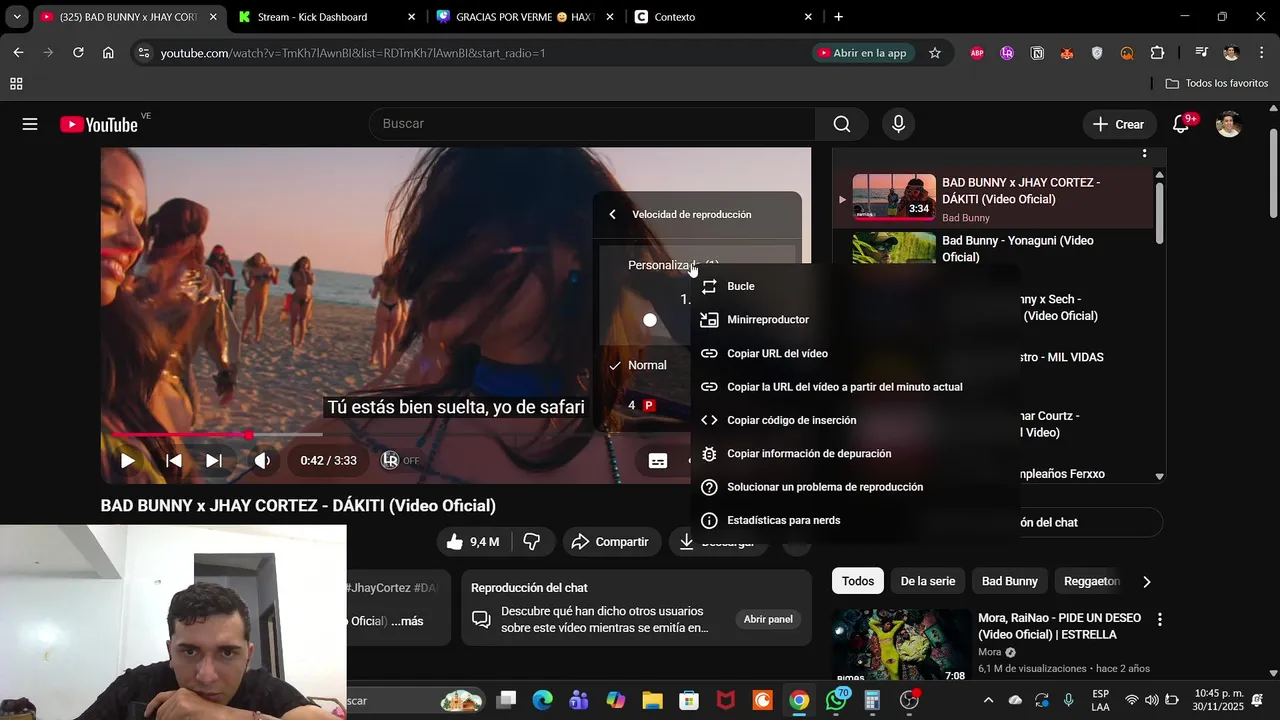Select the Bad Bunny filter chip

click(x=1009, y=581)
